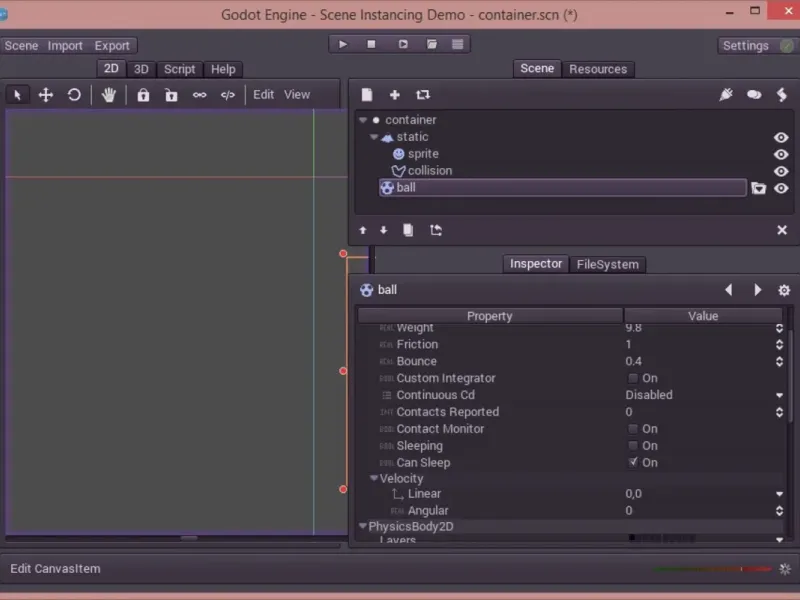The width and height of the screenshot is (800, 600).
Task: Reparent the selected node
Action: coord(436,230)
